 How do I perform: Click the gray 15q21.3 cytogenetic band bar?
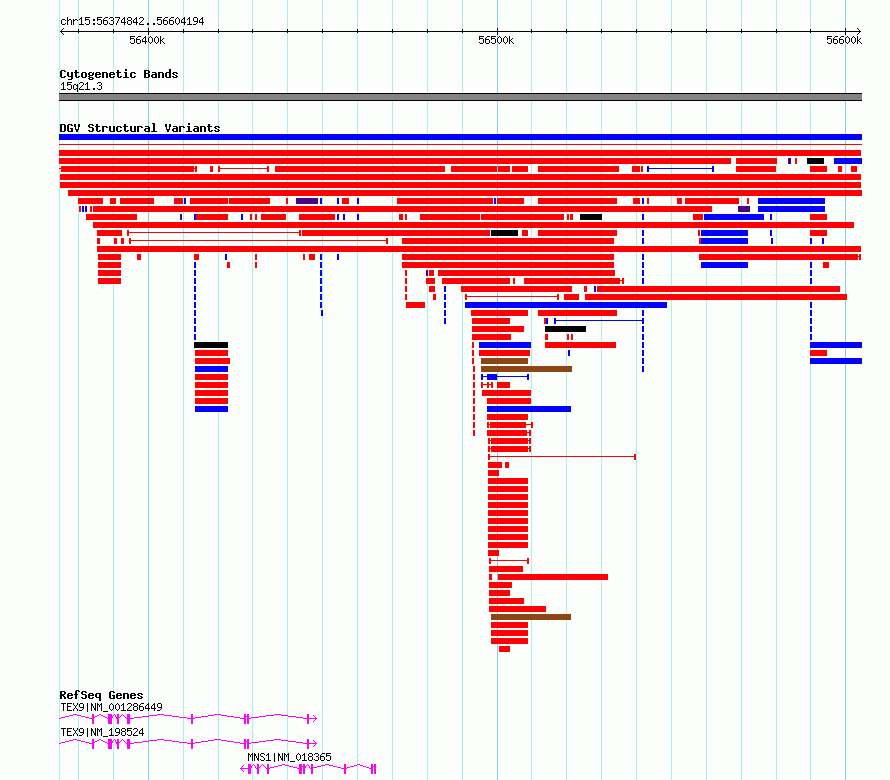(x=460, y=97)
